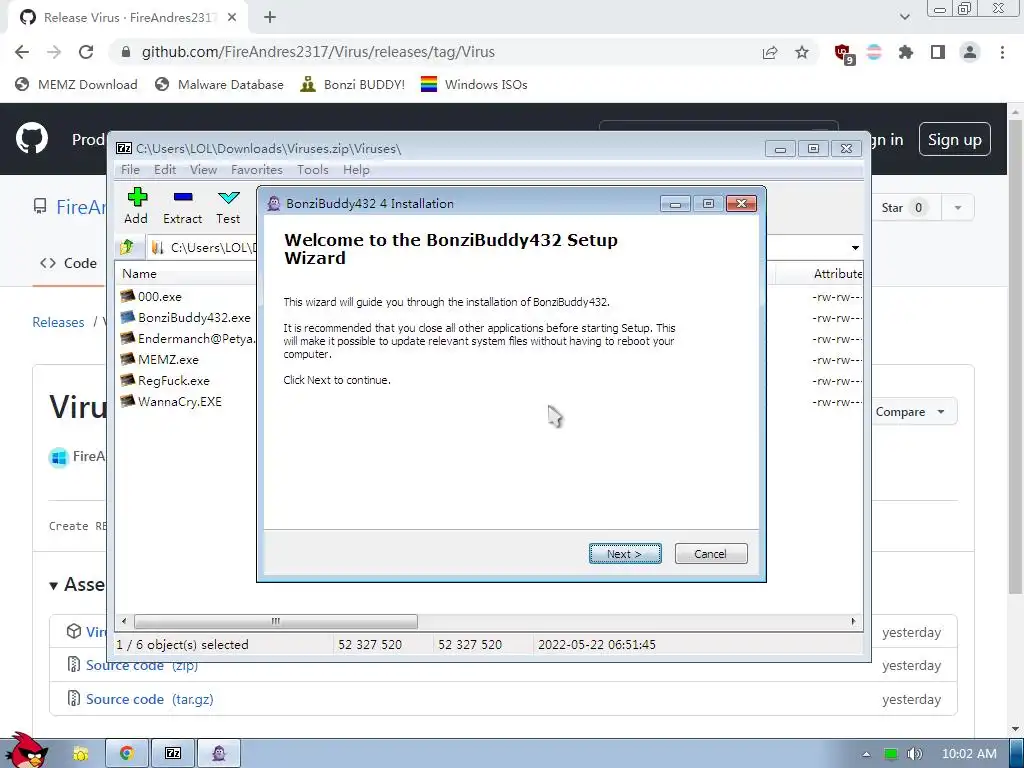
Task: Open Chrome tab search chevron
Action: tap(904, 17)
